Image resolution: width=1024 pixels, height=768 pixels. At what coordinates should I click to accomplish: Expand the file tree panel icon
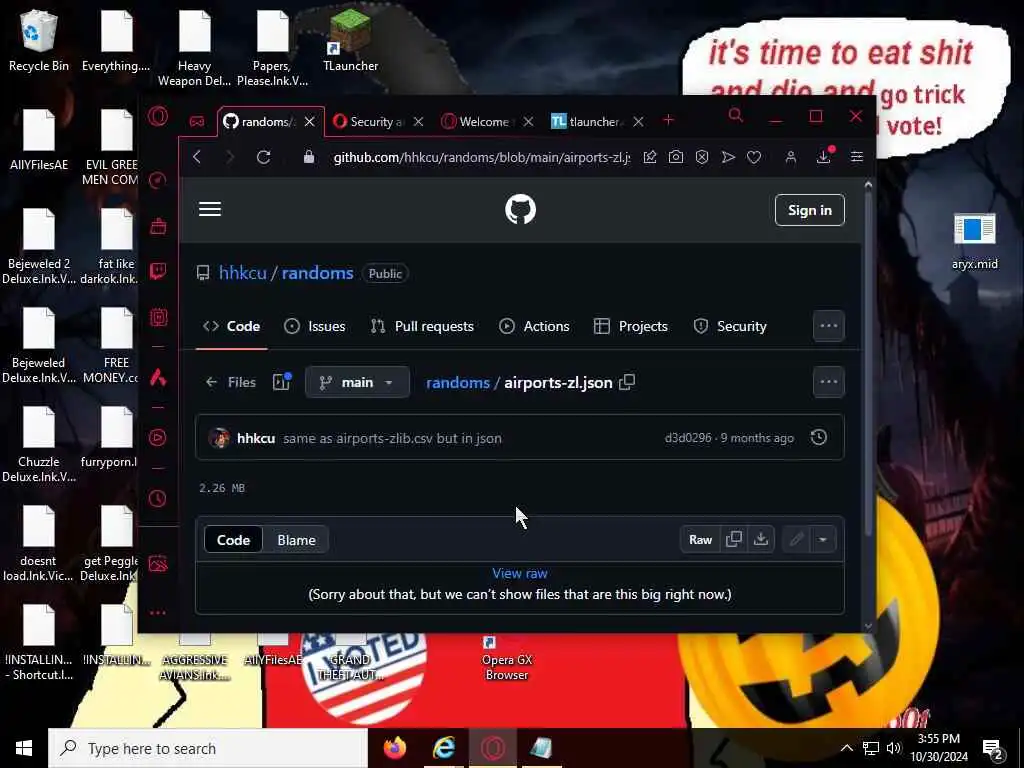[281, 381]
